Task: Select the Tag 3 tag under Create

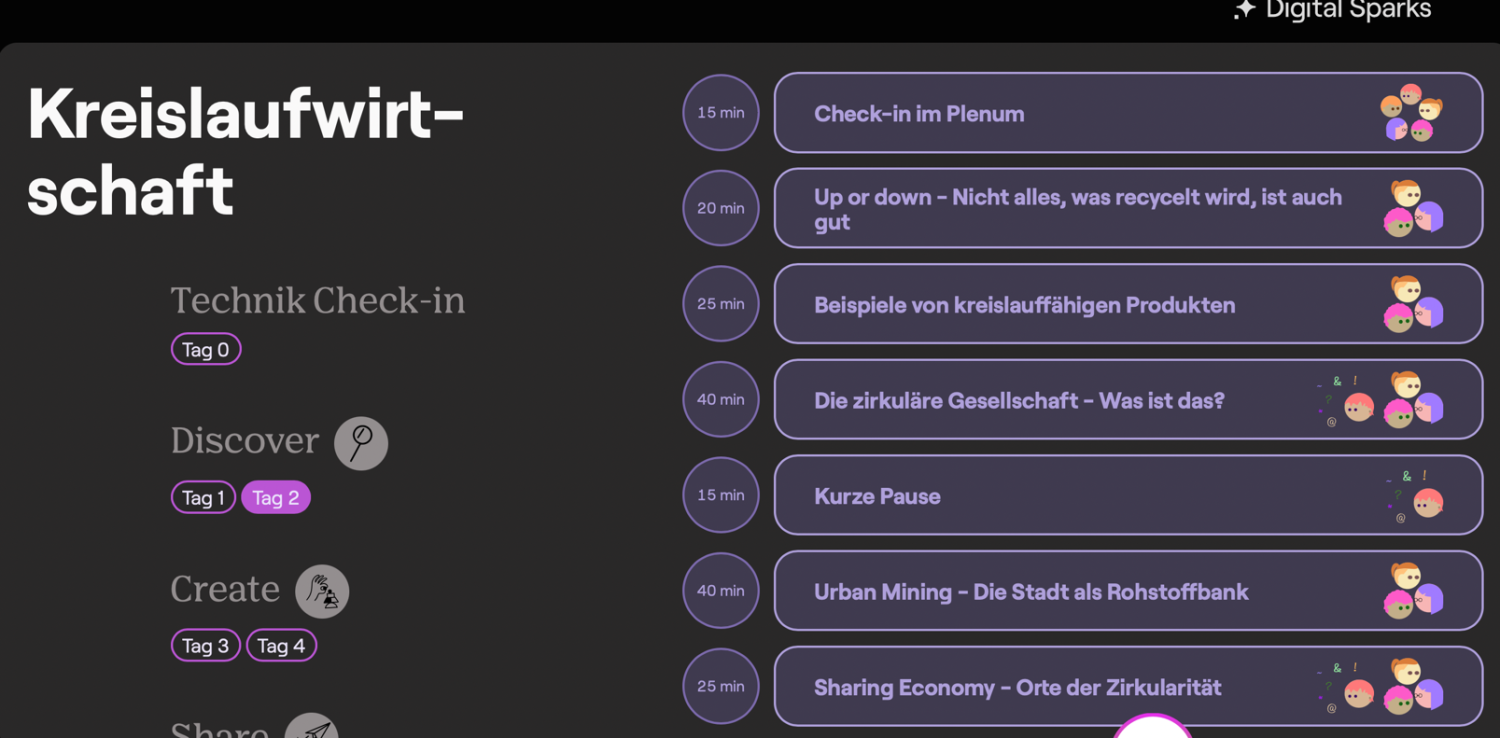Action: point(205,644)
